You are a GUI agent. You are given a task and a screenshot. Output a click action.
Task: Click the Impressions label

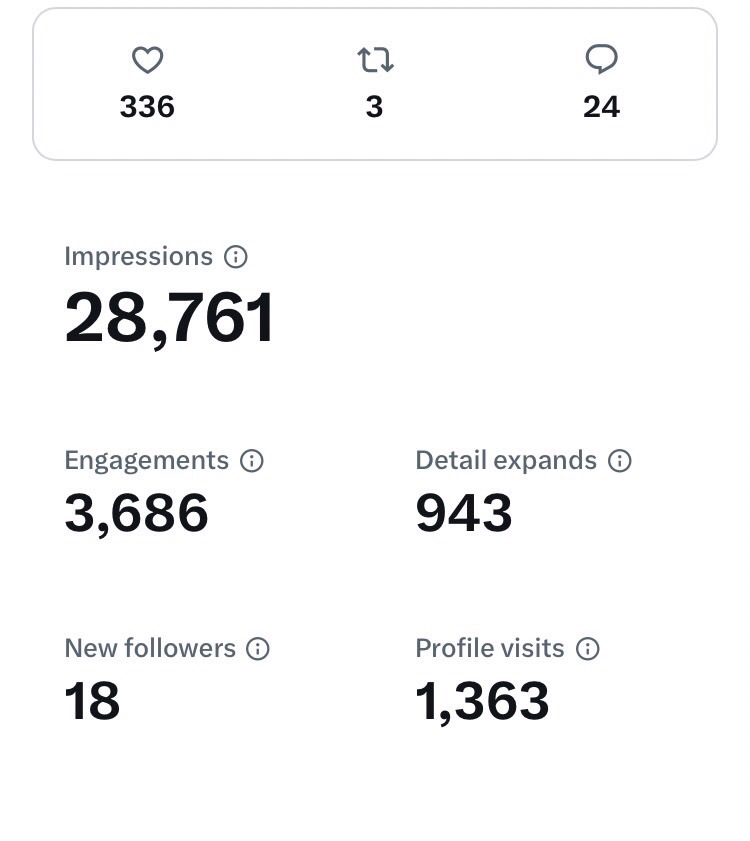click(x=138, y=257)
